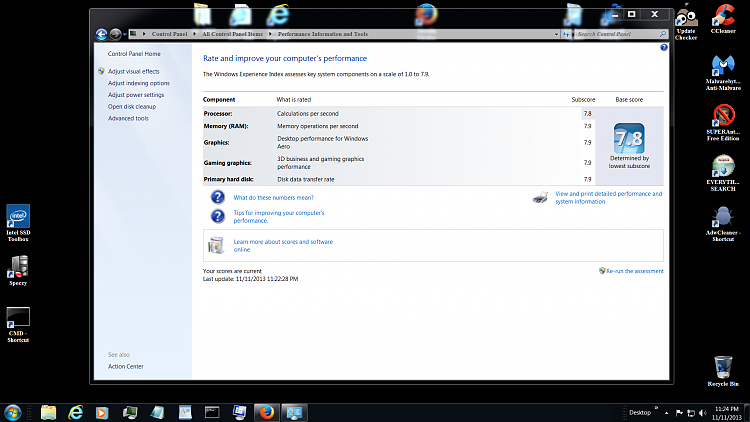The image size is (750, 422).
Task: Open Intel SSD Toolbox desktop icon
Action: (x=18, y=223)
